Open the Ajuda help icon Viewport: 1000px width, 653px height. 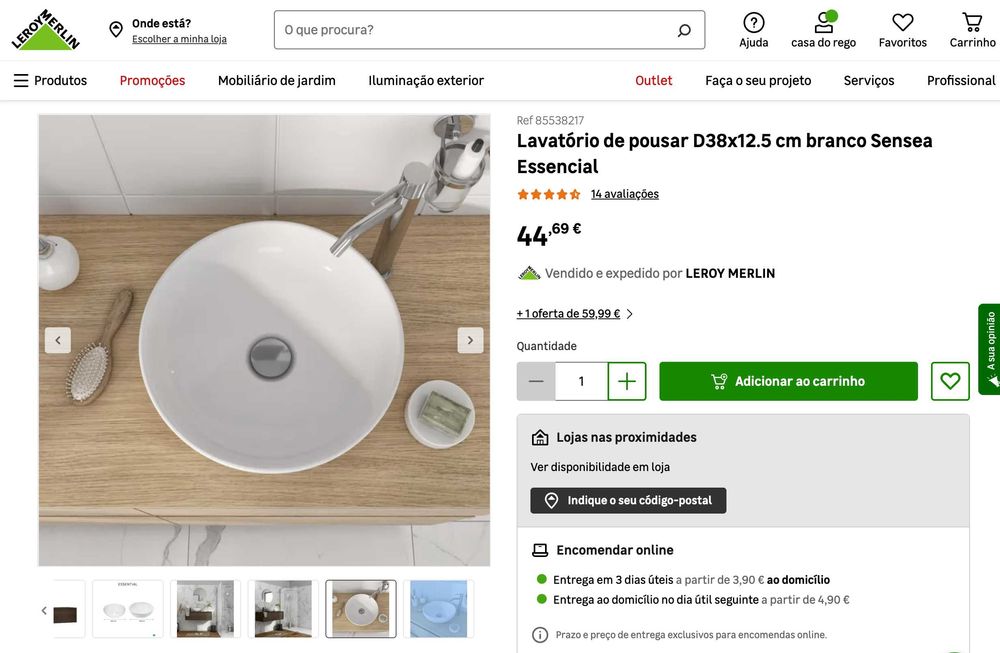[754, 23]
